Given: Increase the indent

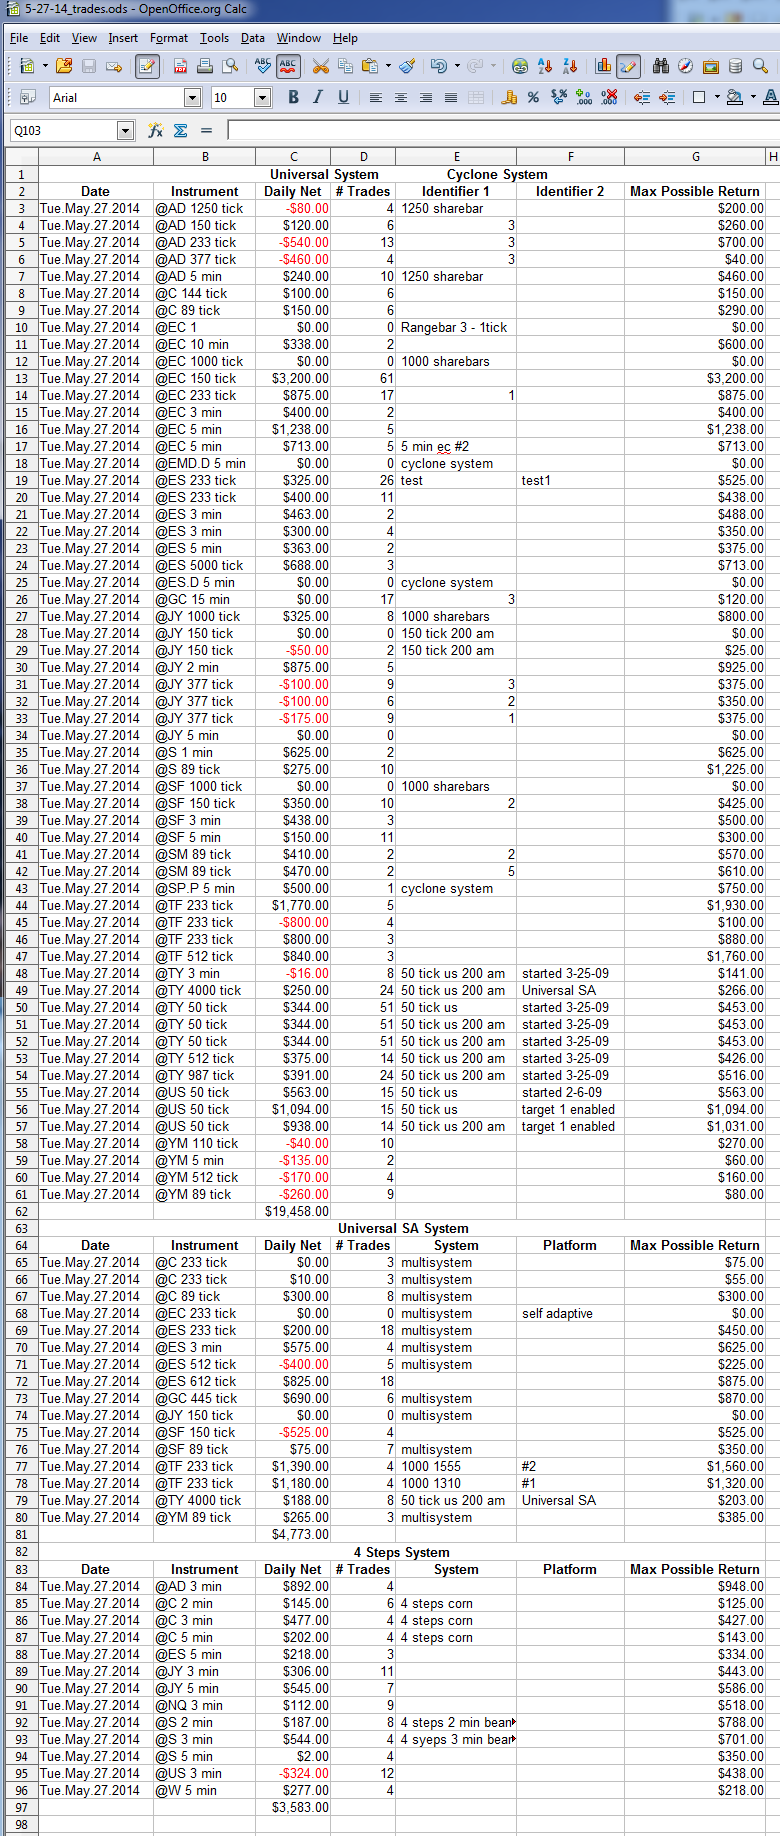Looking at the screenshot, I should (x=667, y=97).
